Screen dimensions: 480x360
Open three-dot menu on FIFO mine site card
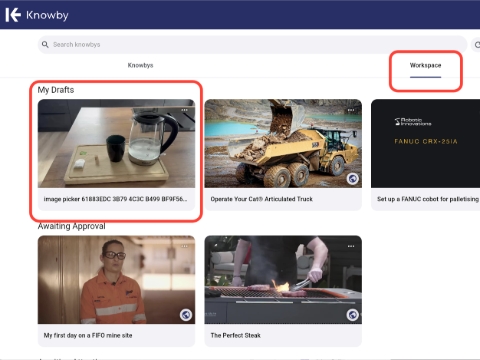coord(184,246)
